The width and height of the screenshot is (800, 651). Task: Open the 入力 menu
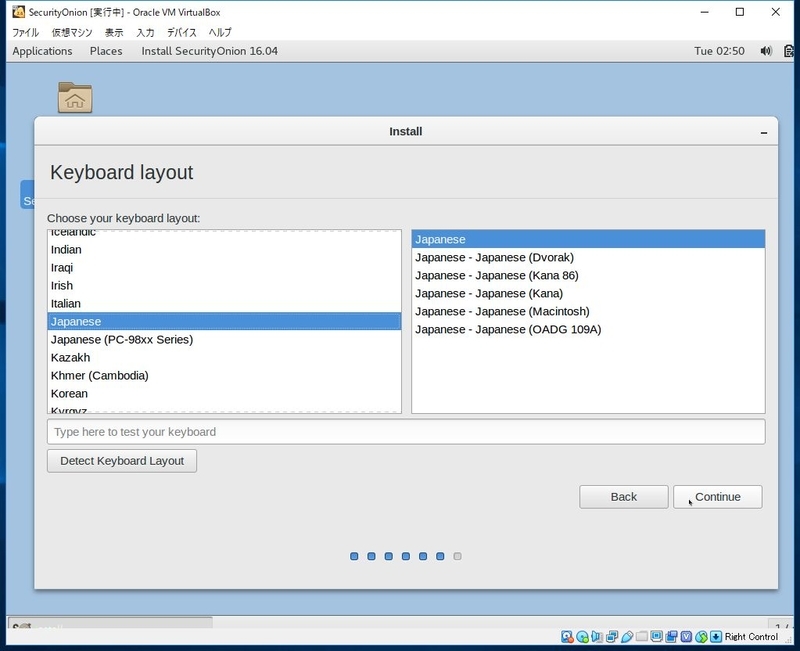tap(145, 32)
